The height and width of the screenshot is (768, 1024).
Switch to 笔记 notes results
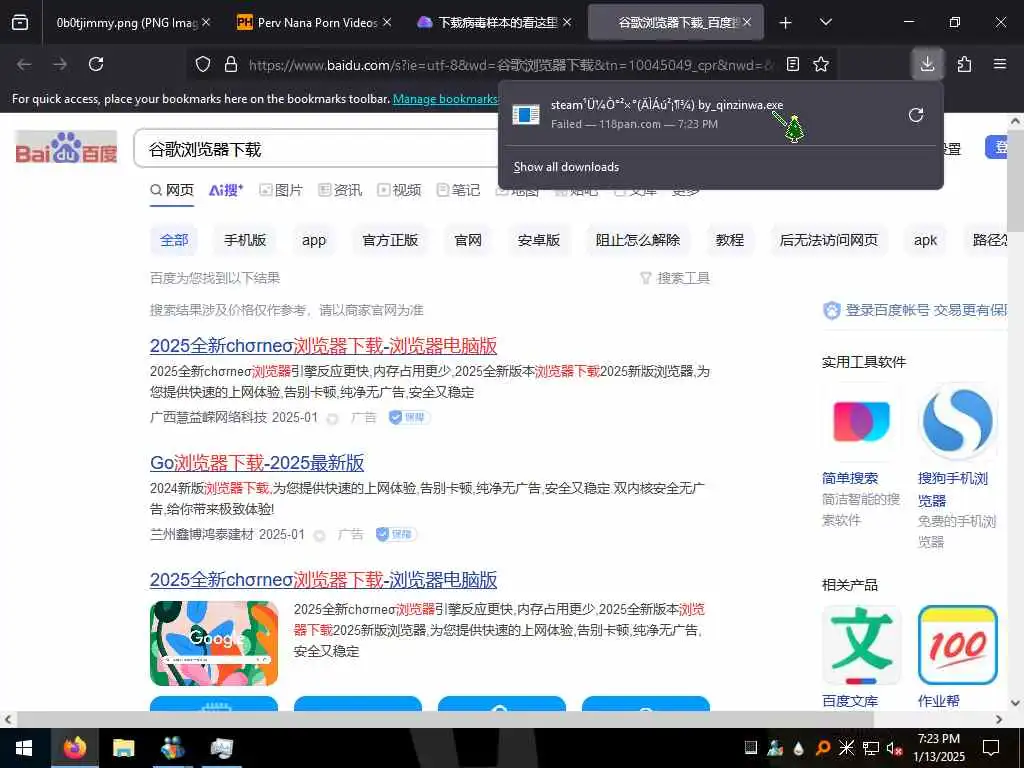[x=458, y=190]
